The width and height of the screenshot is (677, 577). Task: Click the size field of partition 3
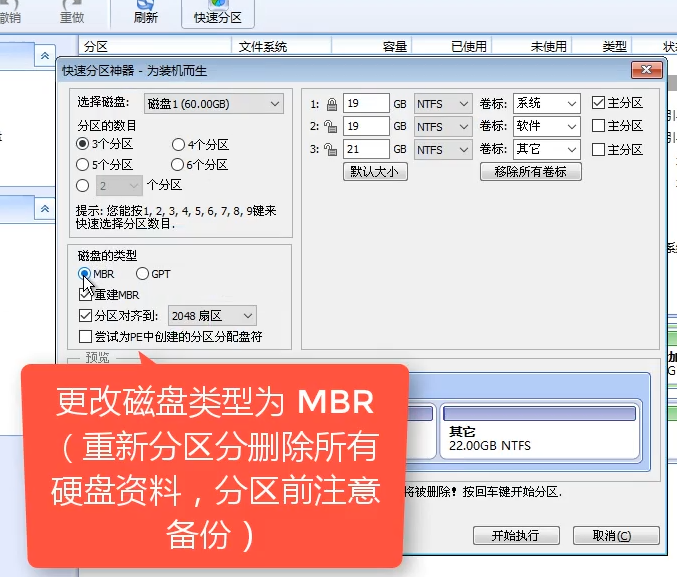(367, 149)
